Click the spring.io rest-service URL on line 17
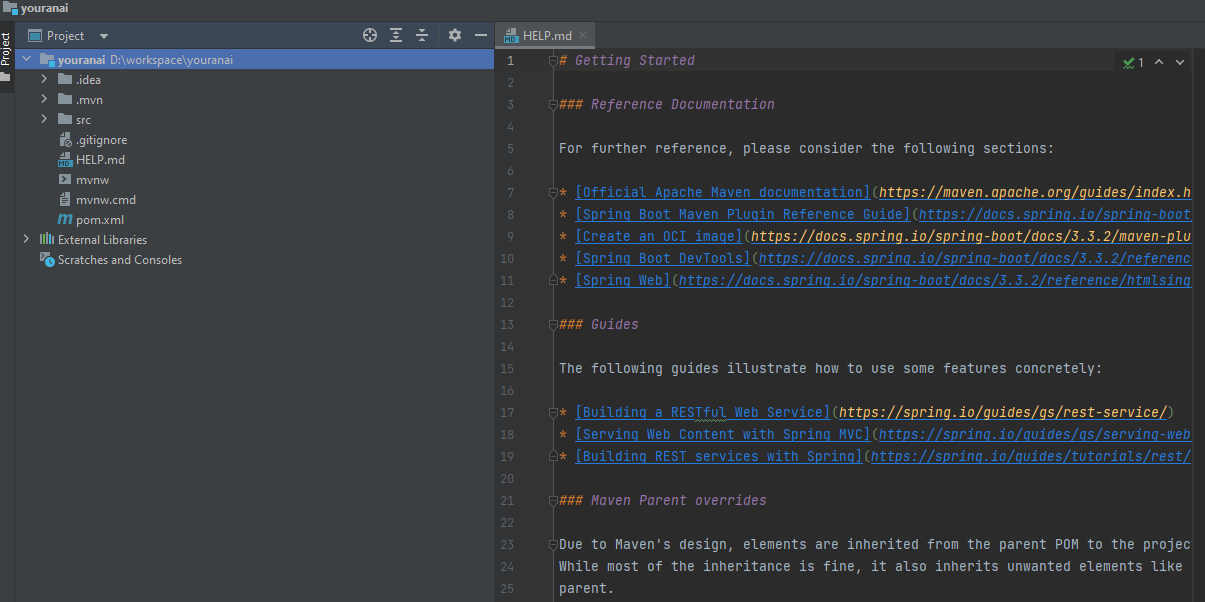The image size is (1205, 602). (1003, 413)
